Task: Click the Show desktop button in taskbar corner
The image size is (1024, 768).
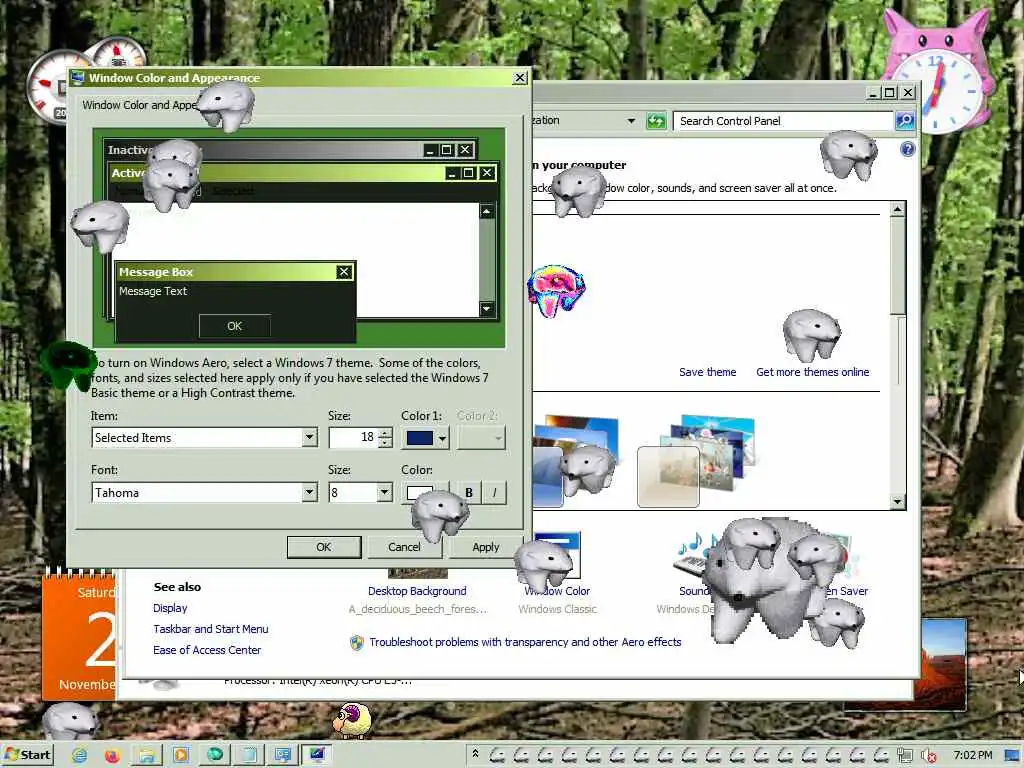Action: point(1012,756)
